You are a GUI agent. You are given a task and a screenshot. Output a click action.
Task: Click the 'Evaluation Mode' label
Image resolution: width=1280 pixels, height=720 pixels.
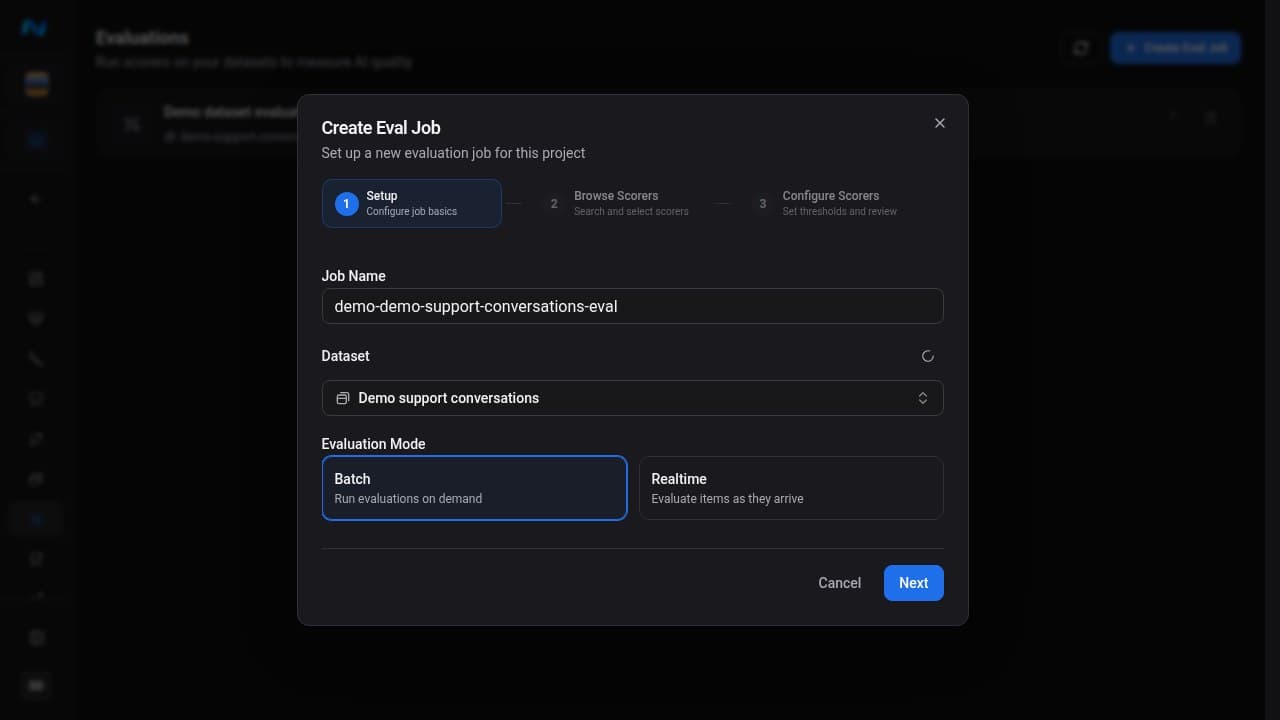(373, 444)
